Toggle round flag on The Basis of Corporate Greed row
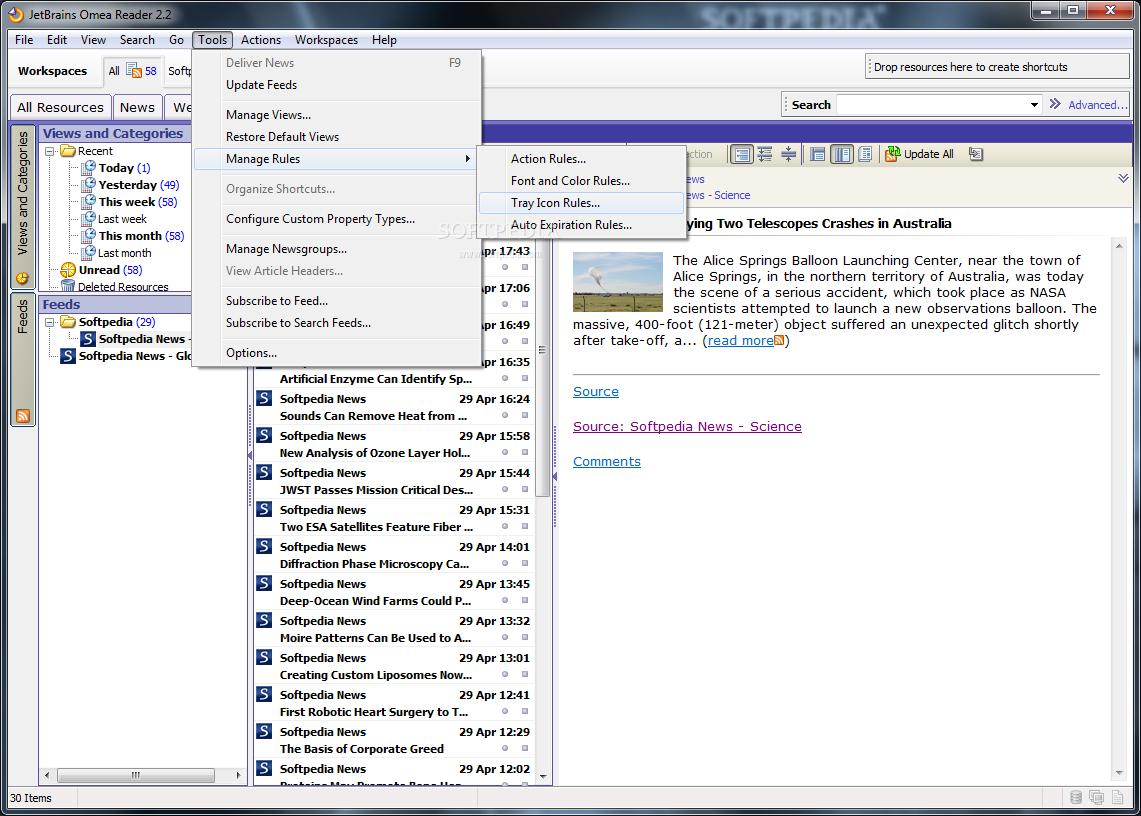 [504, 748]
